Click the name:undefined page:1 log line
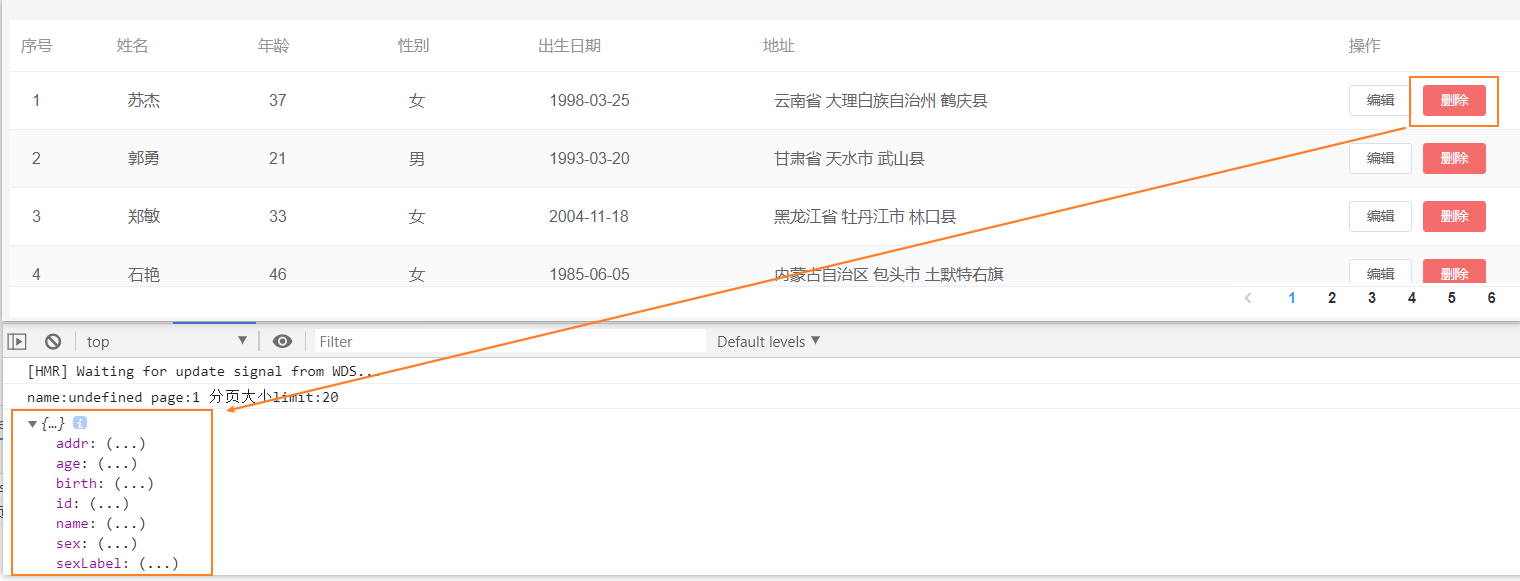 (x=183, y=397)
